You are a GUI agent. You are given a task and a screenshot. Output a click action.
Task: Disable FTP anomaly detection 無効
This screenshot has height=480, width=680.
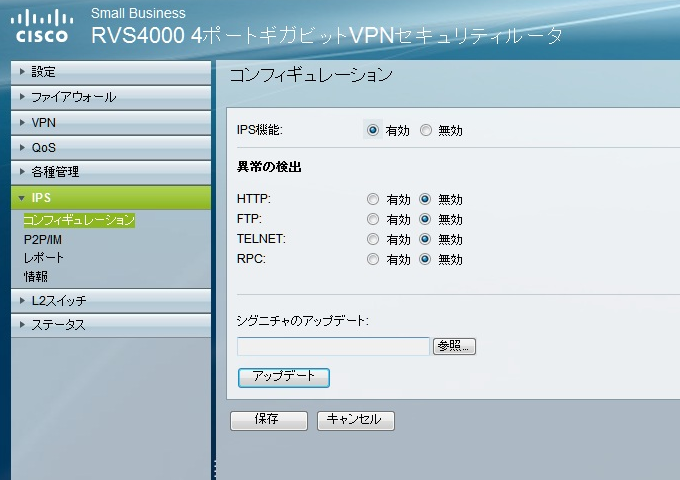coord(425,219)
